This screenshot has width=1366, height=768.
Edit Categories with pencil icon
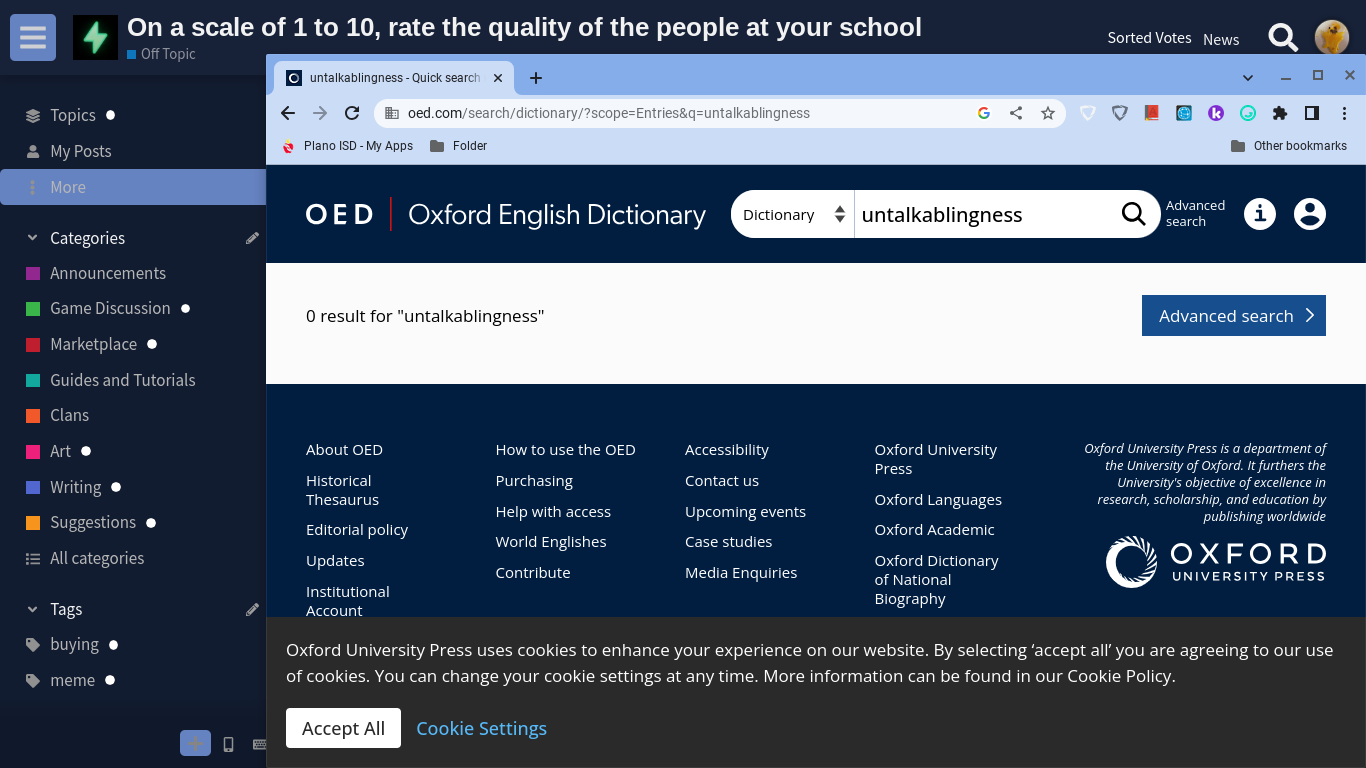[x=252, y=238]
